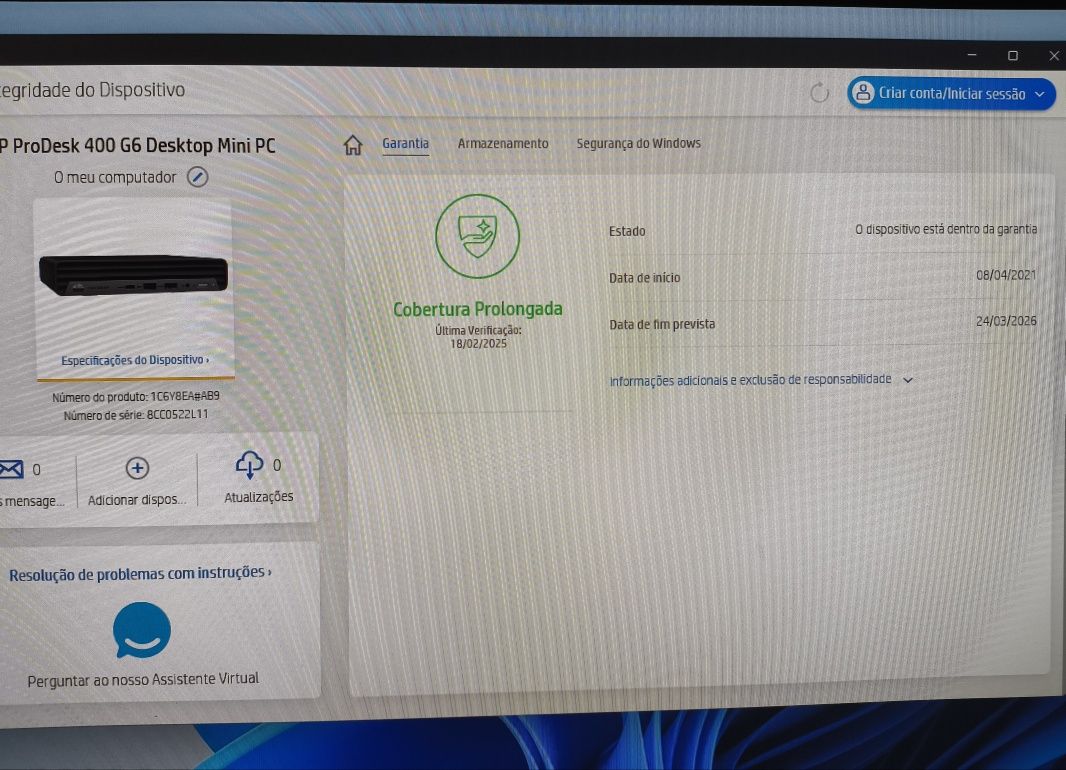Click the home icon
Viewport: 1066px width, 770px height.
[353, 145]
